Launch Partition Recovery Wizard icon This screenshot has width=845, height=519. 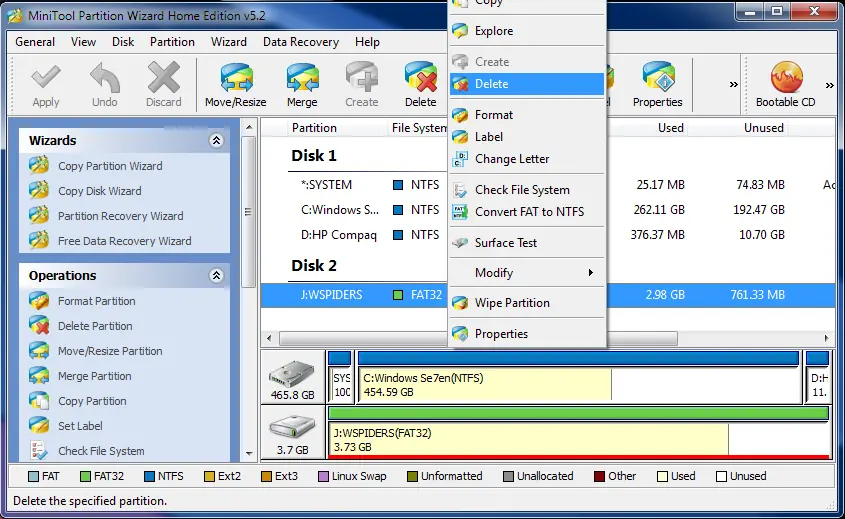pos(39,216)
